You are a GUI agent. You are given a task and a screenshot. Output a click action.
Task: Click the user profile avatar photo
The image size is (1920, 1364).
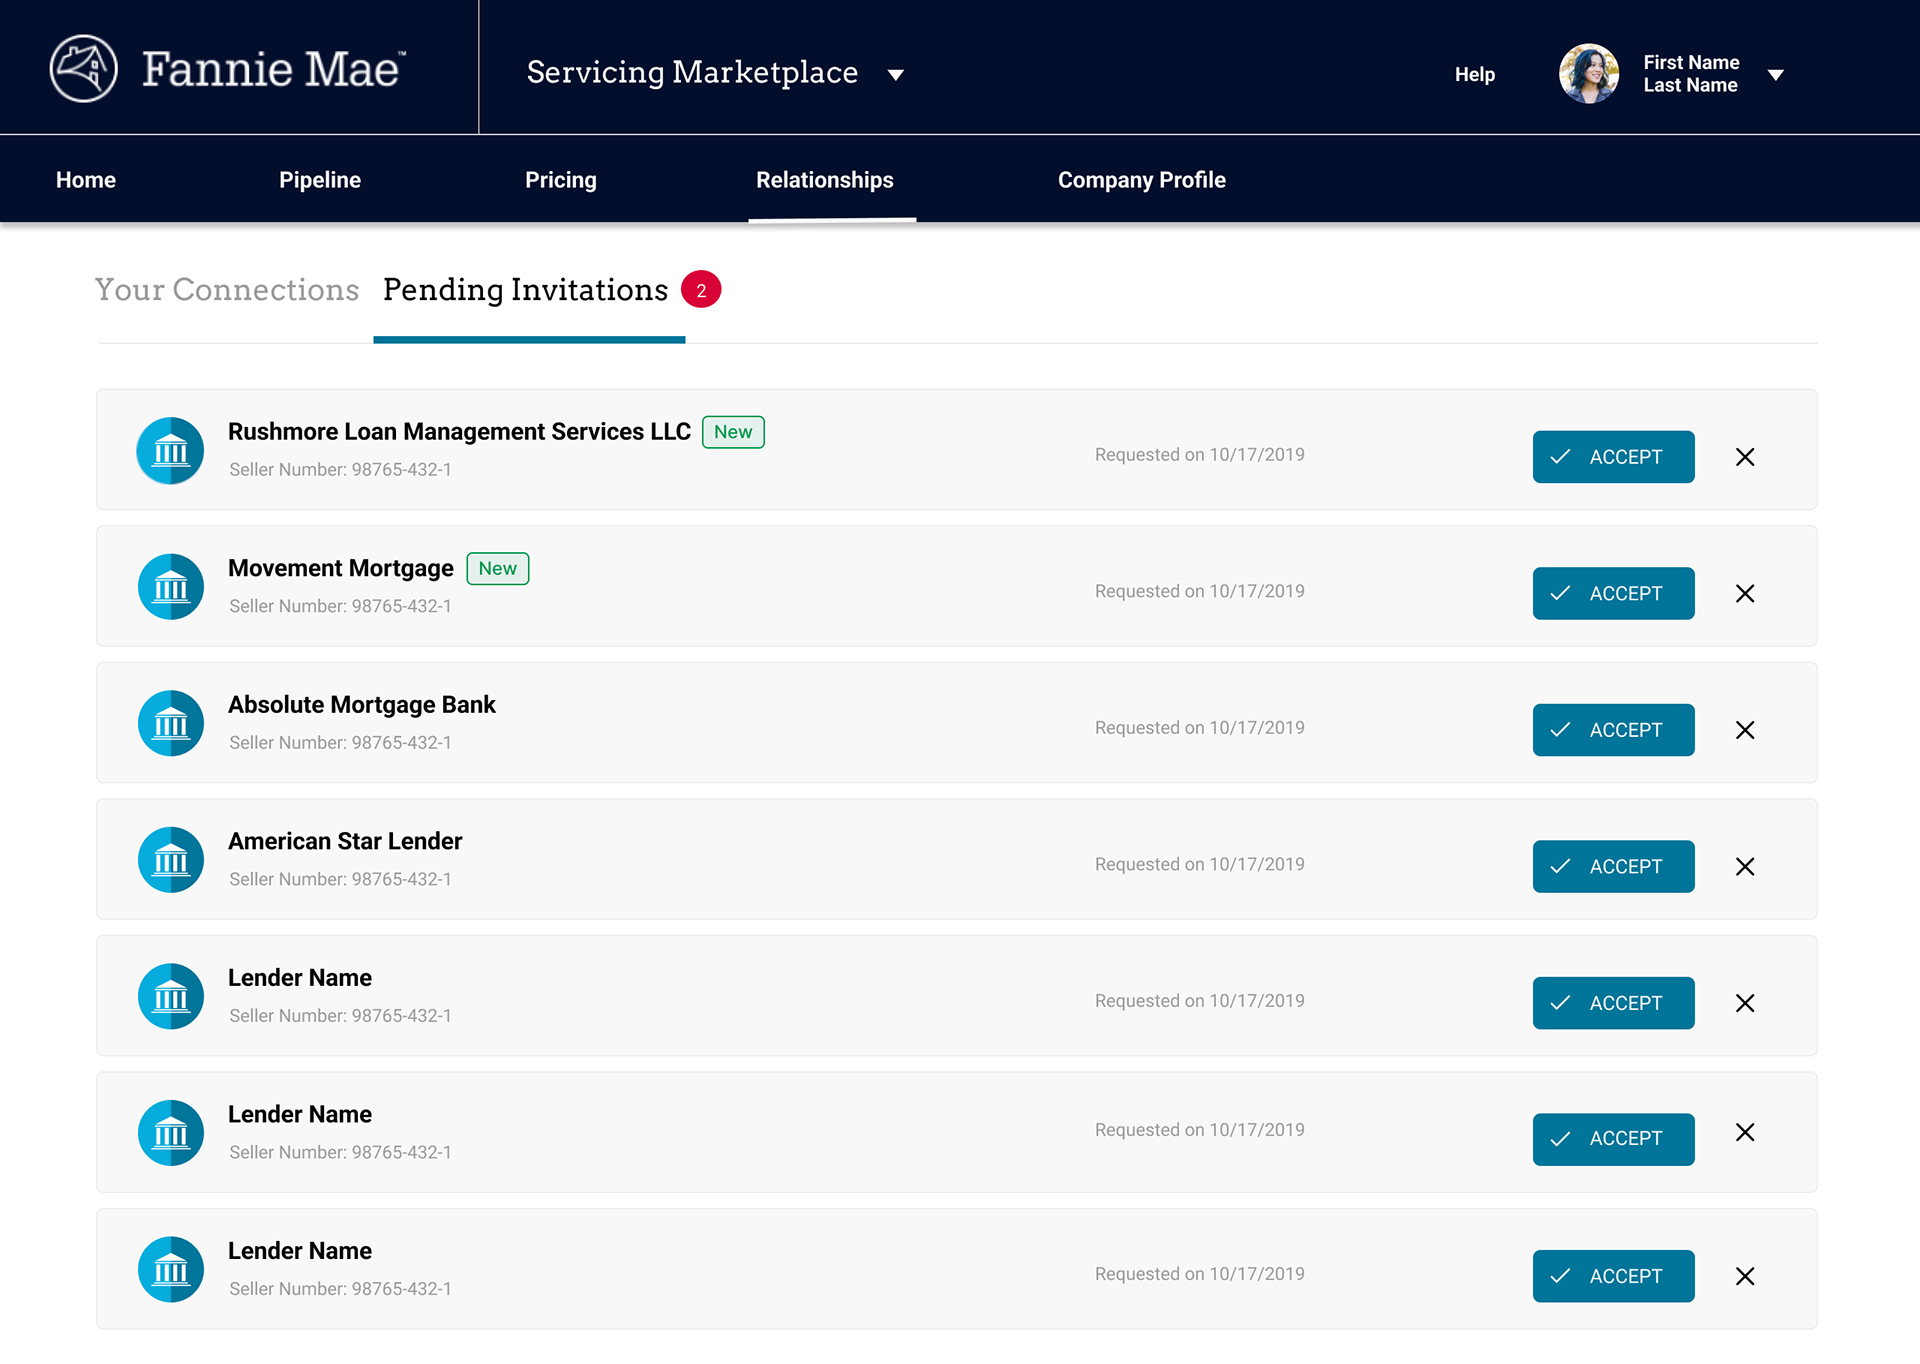pyautogui.click(x=1588, y=74)
